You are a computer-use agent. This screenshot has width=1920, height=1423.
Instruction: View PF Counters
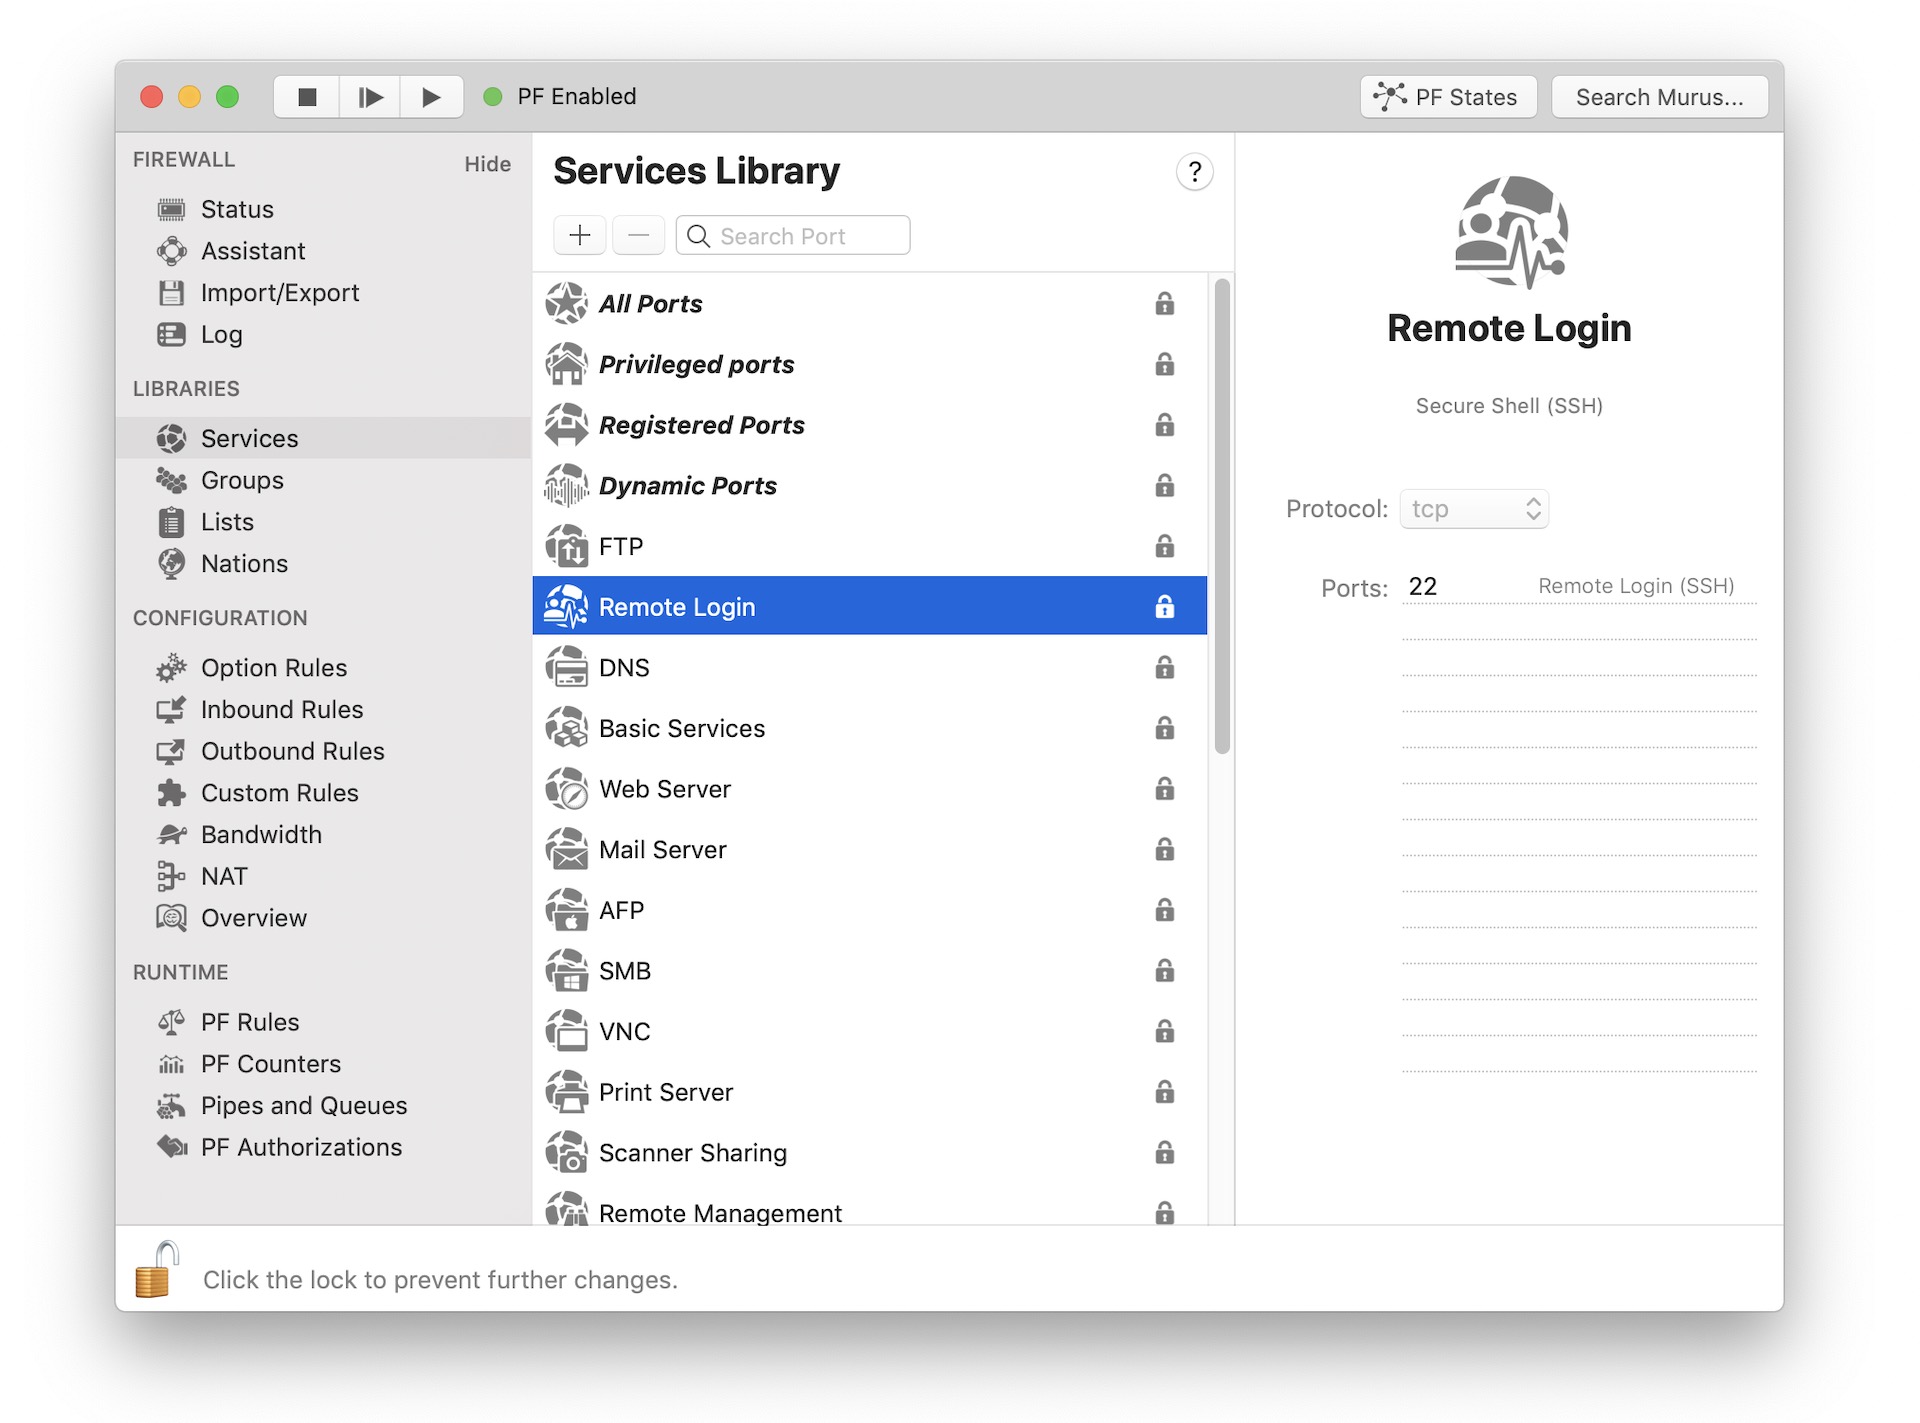[270, 1064]
